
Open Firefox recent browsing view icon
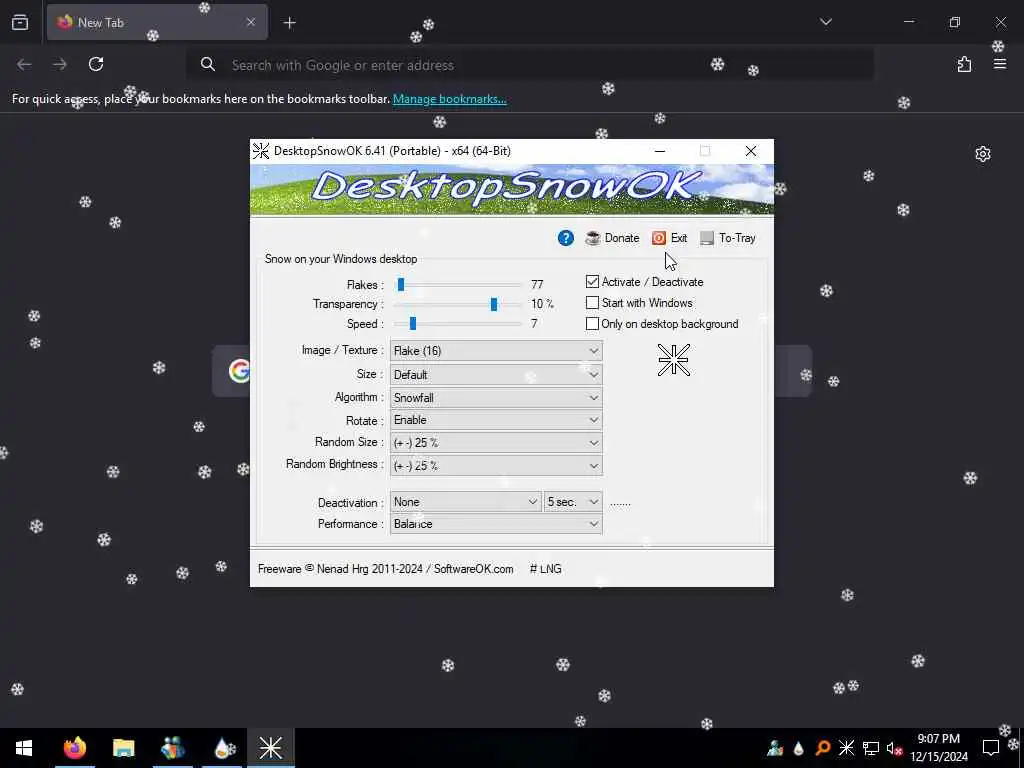[x=20, y=23]
